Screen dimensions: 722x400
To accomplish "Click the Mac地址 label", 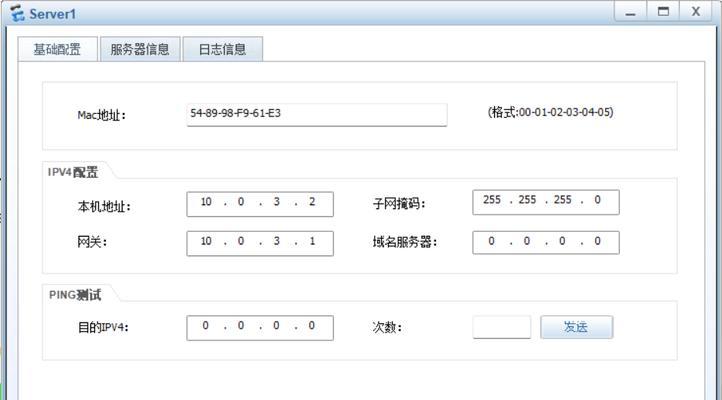I will (101, 115).
